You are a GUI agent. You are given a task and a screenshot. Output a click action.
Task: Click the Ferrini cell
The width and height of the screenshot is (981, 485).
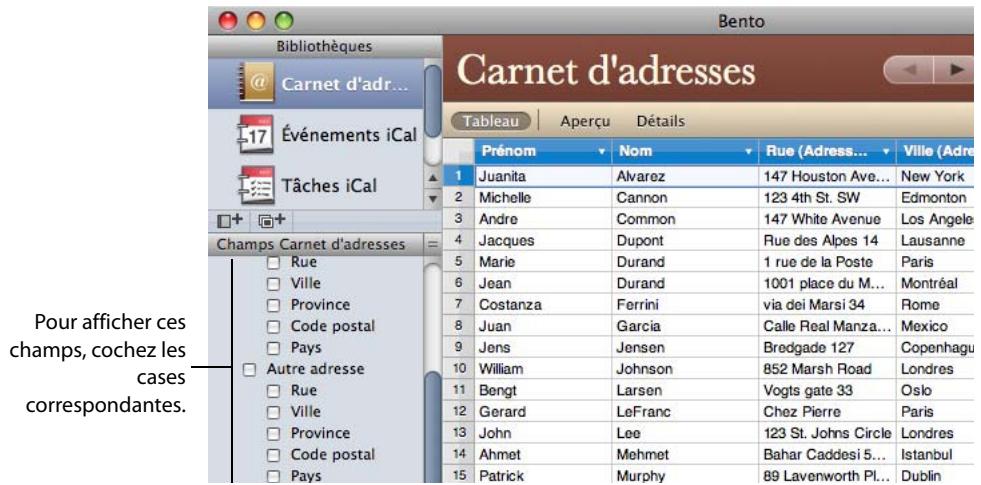pyautogui.click(x=685, y=305)
